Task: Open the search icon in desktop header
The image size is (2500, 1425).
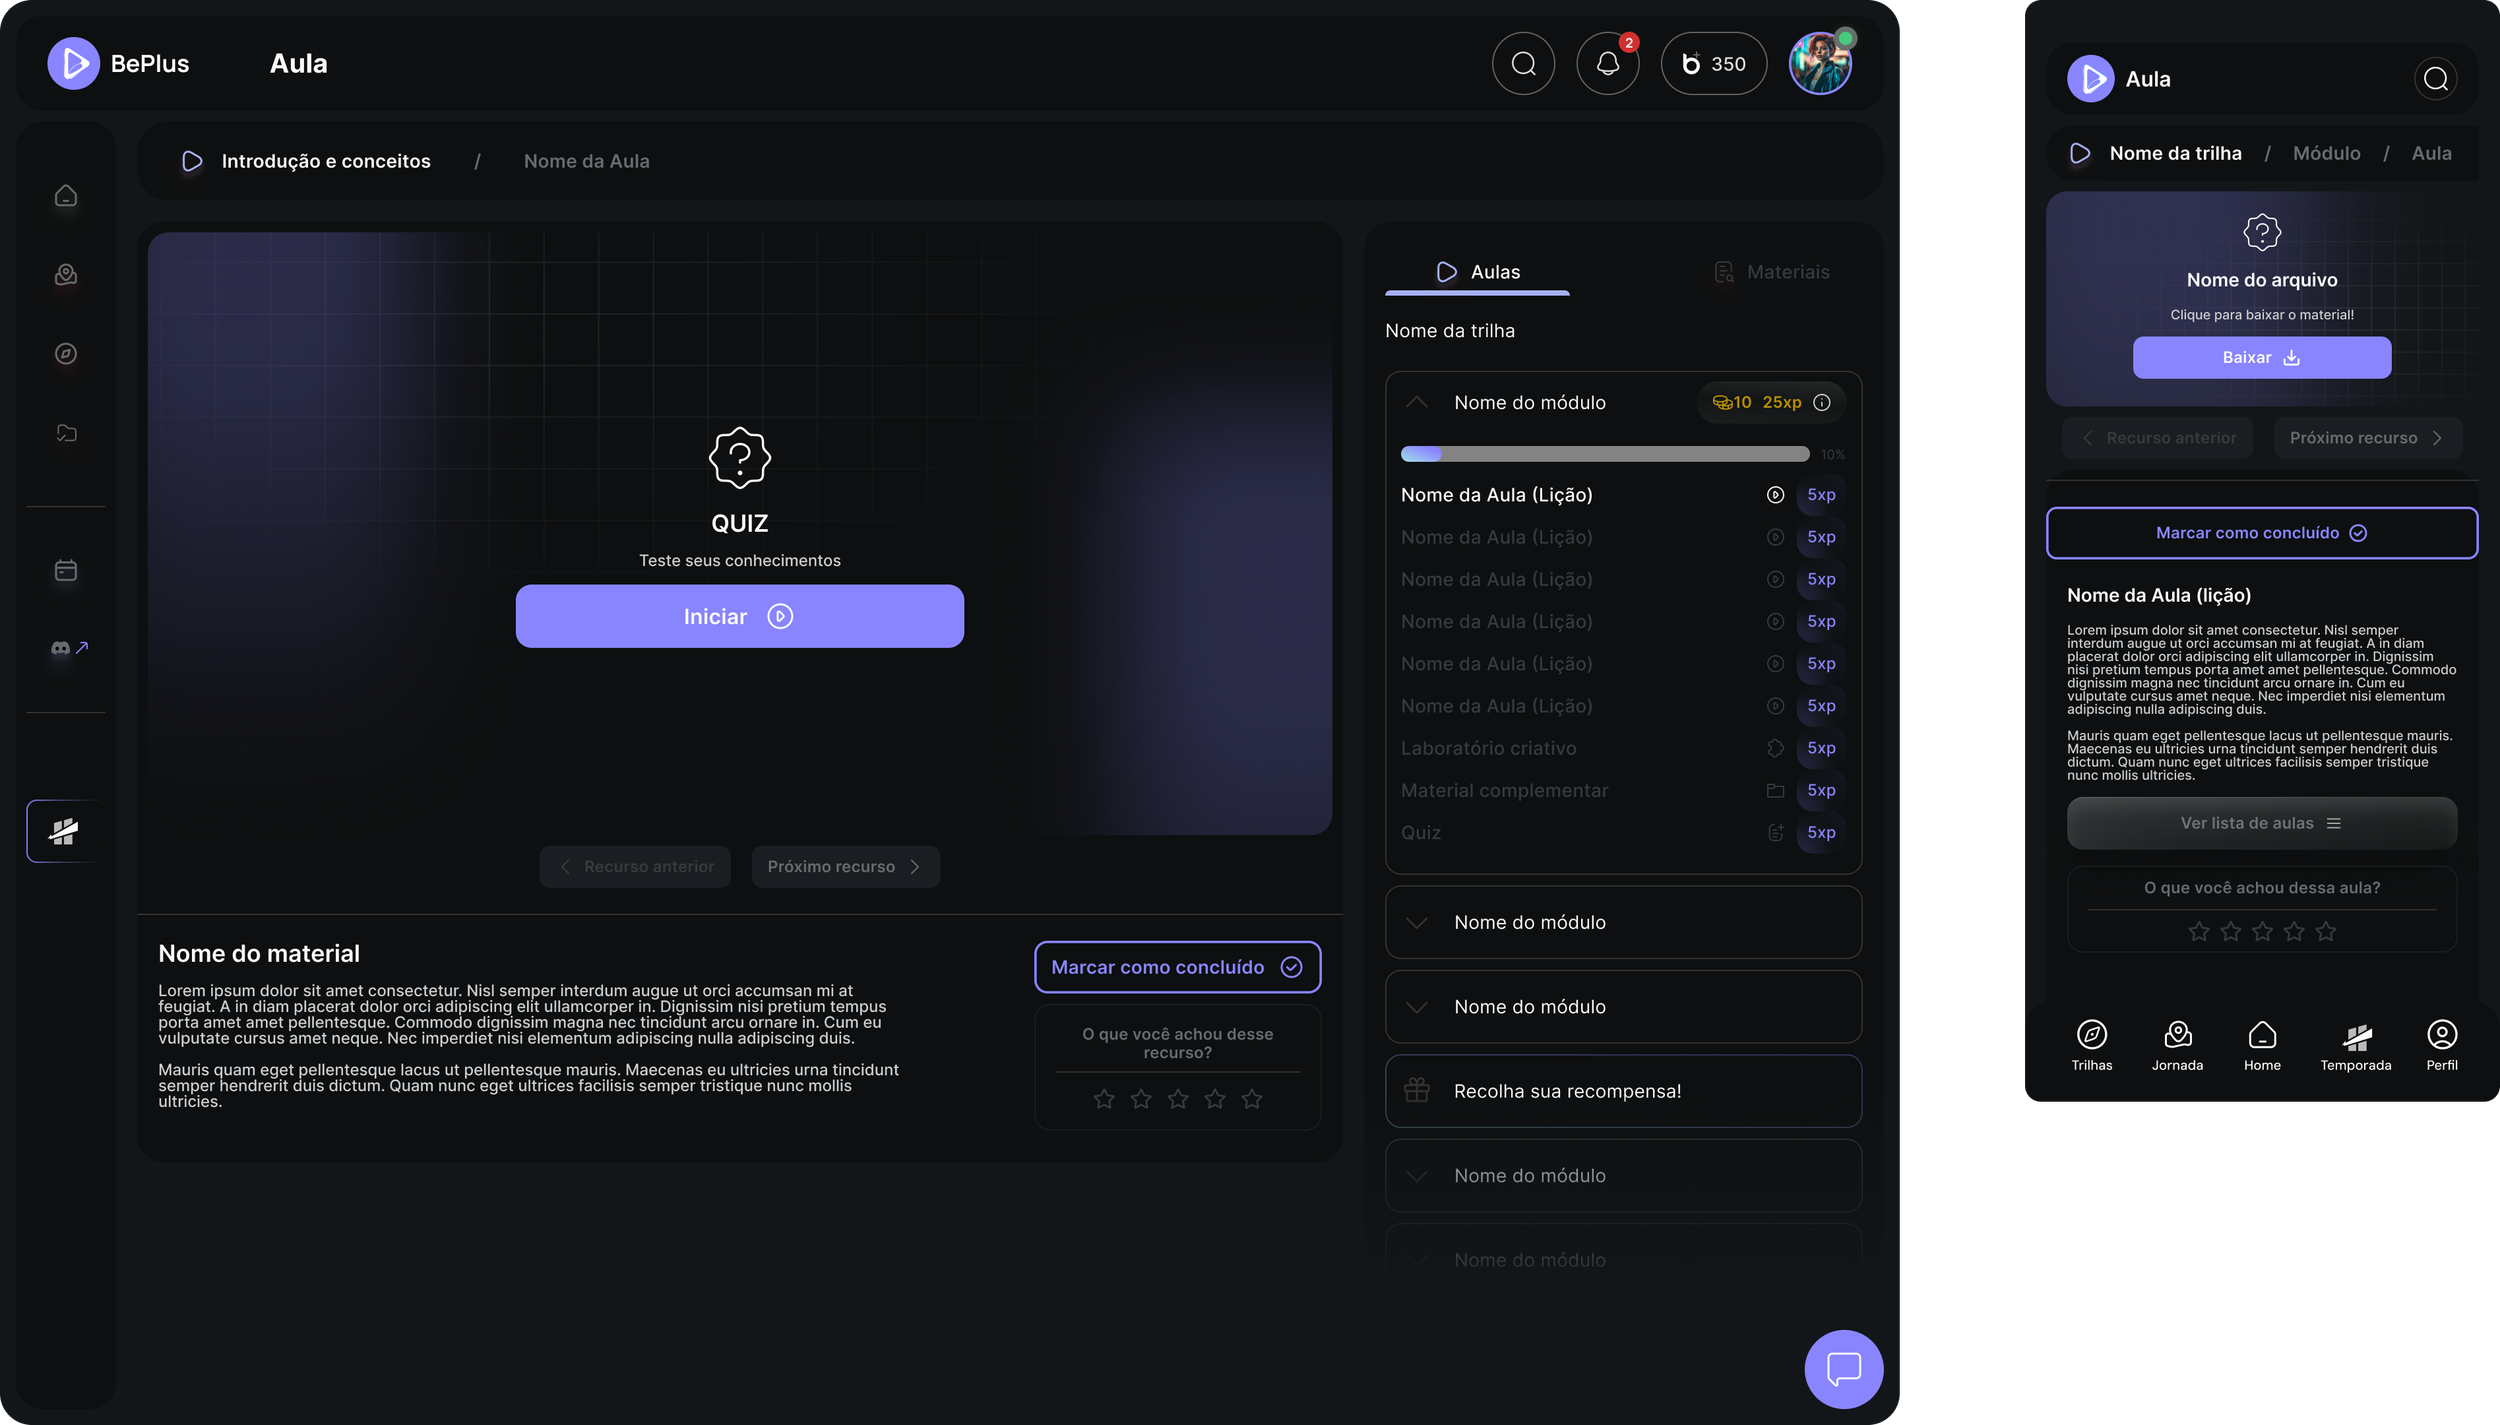Action: pyautogui.click(x=1523, y=63)
